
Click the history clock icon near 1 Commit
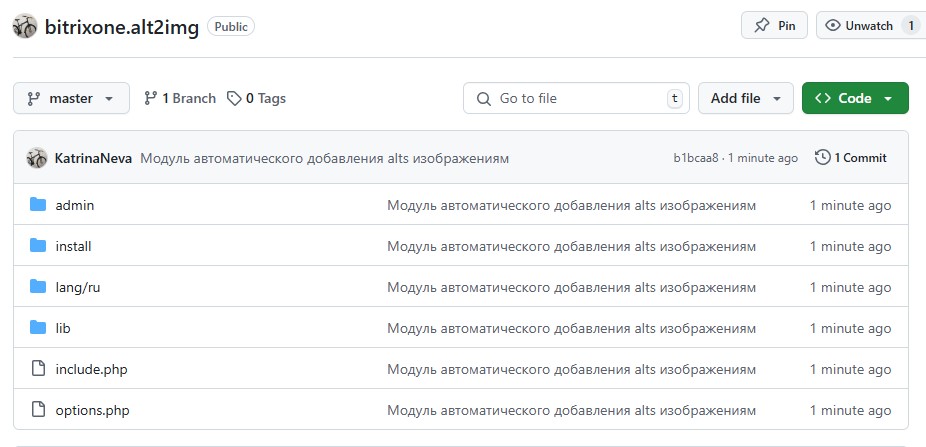pos(823,158)
